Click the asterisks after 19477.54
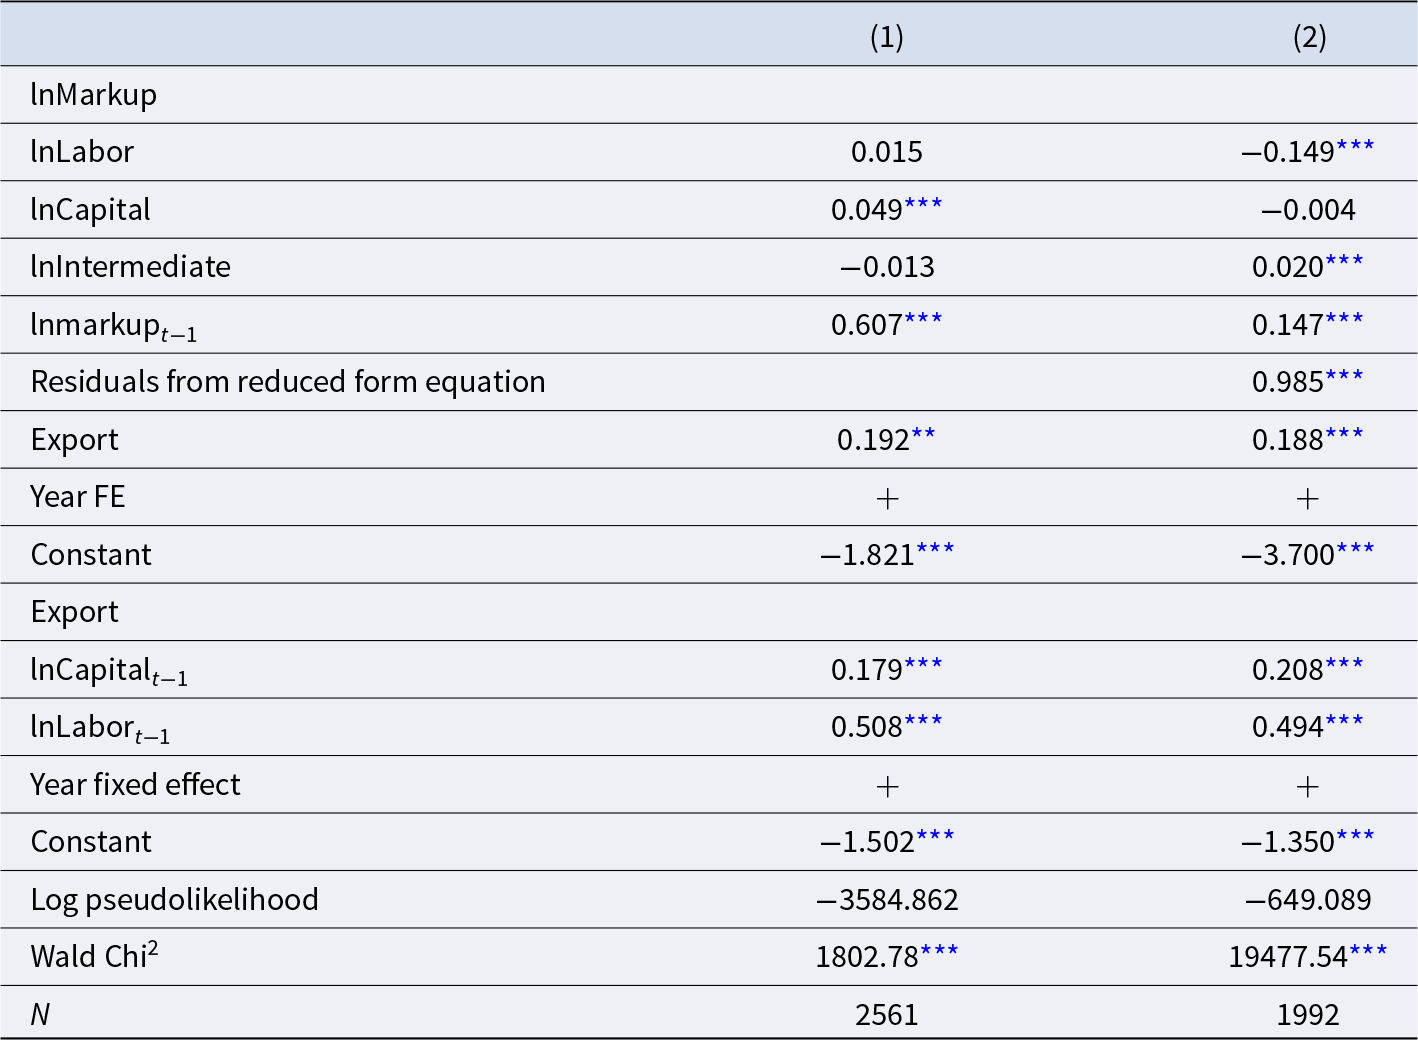 [x=1368, y=950]
